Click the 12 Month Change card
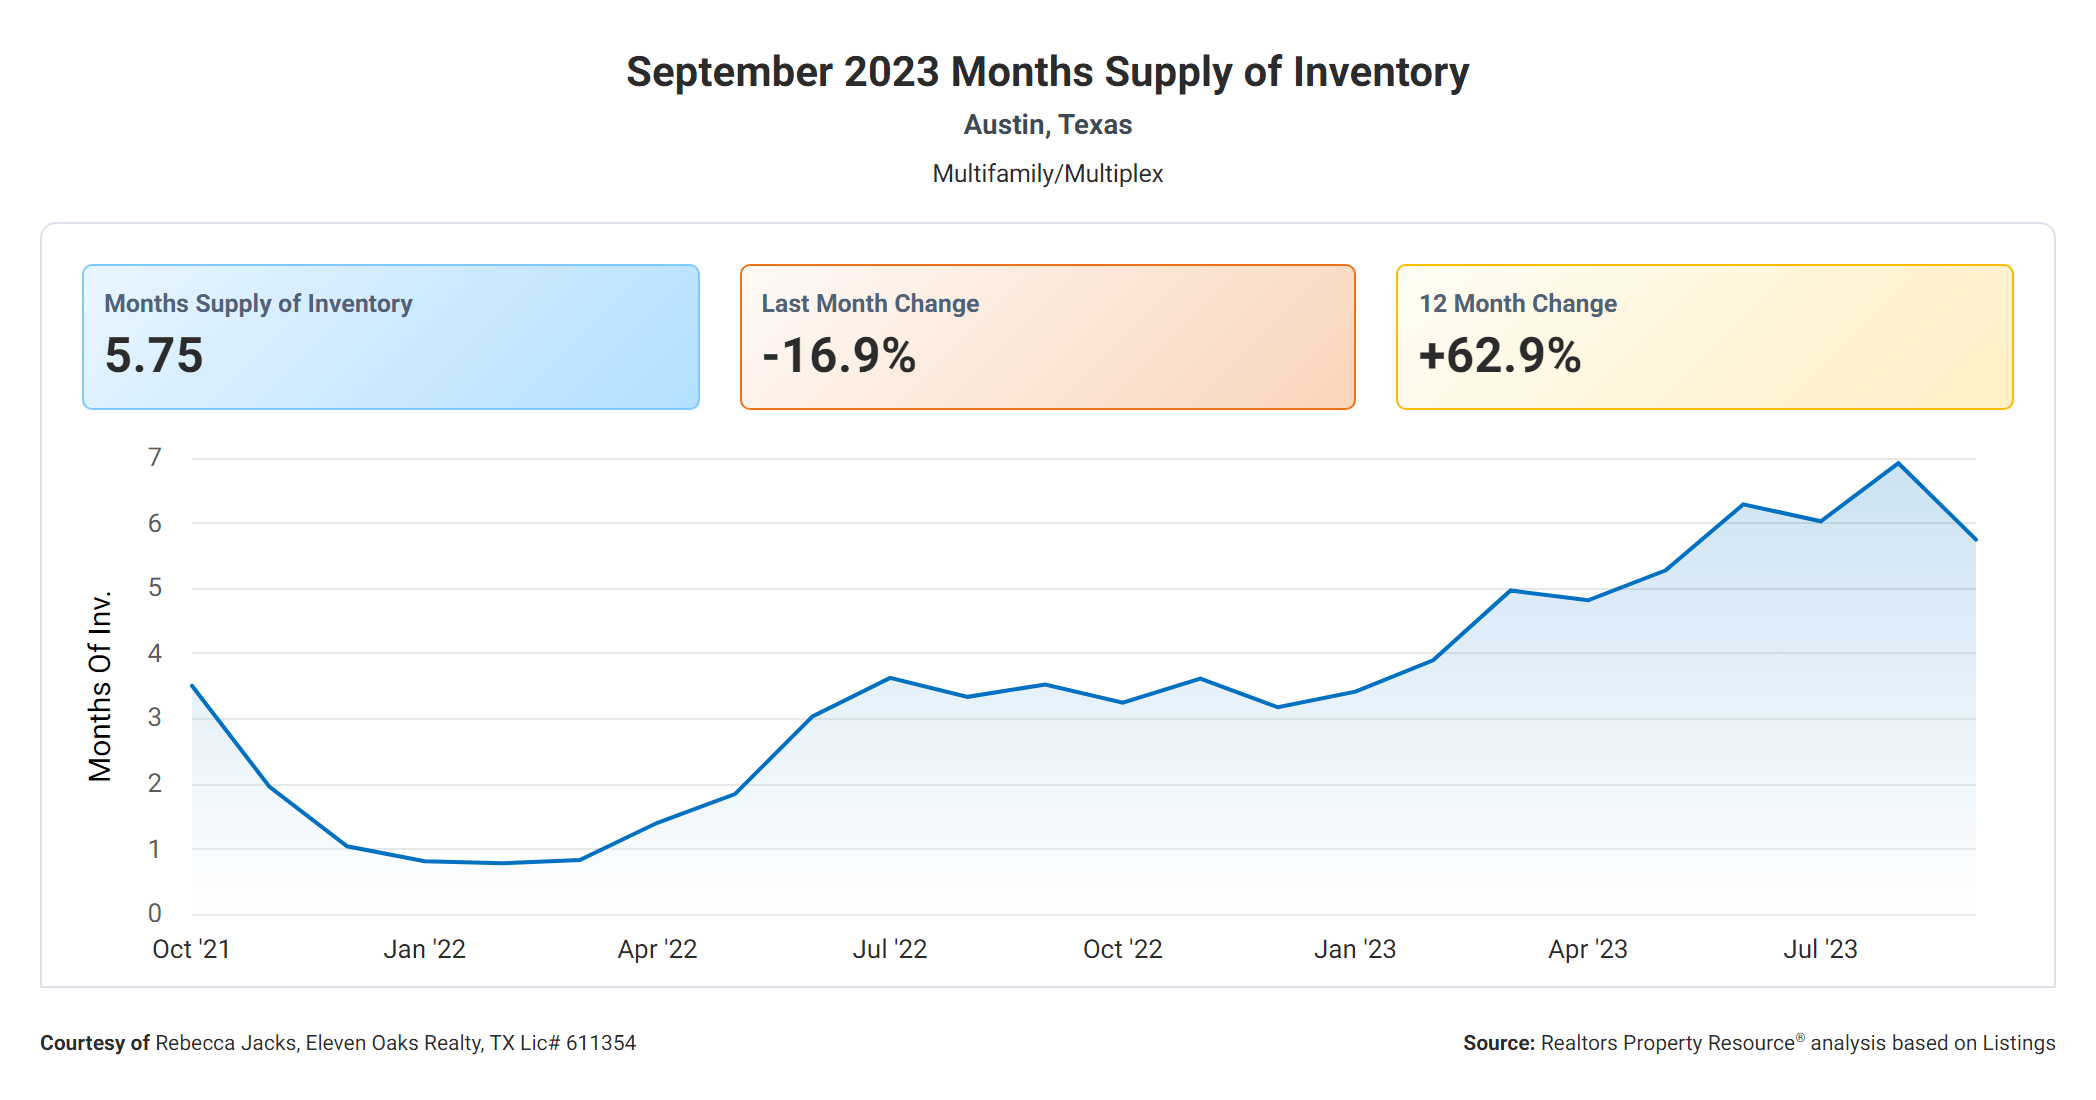2096x1100 pixels. pos(1704,336)
